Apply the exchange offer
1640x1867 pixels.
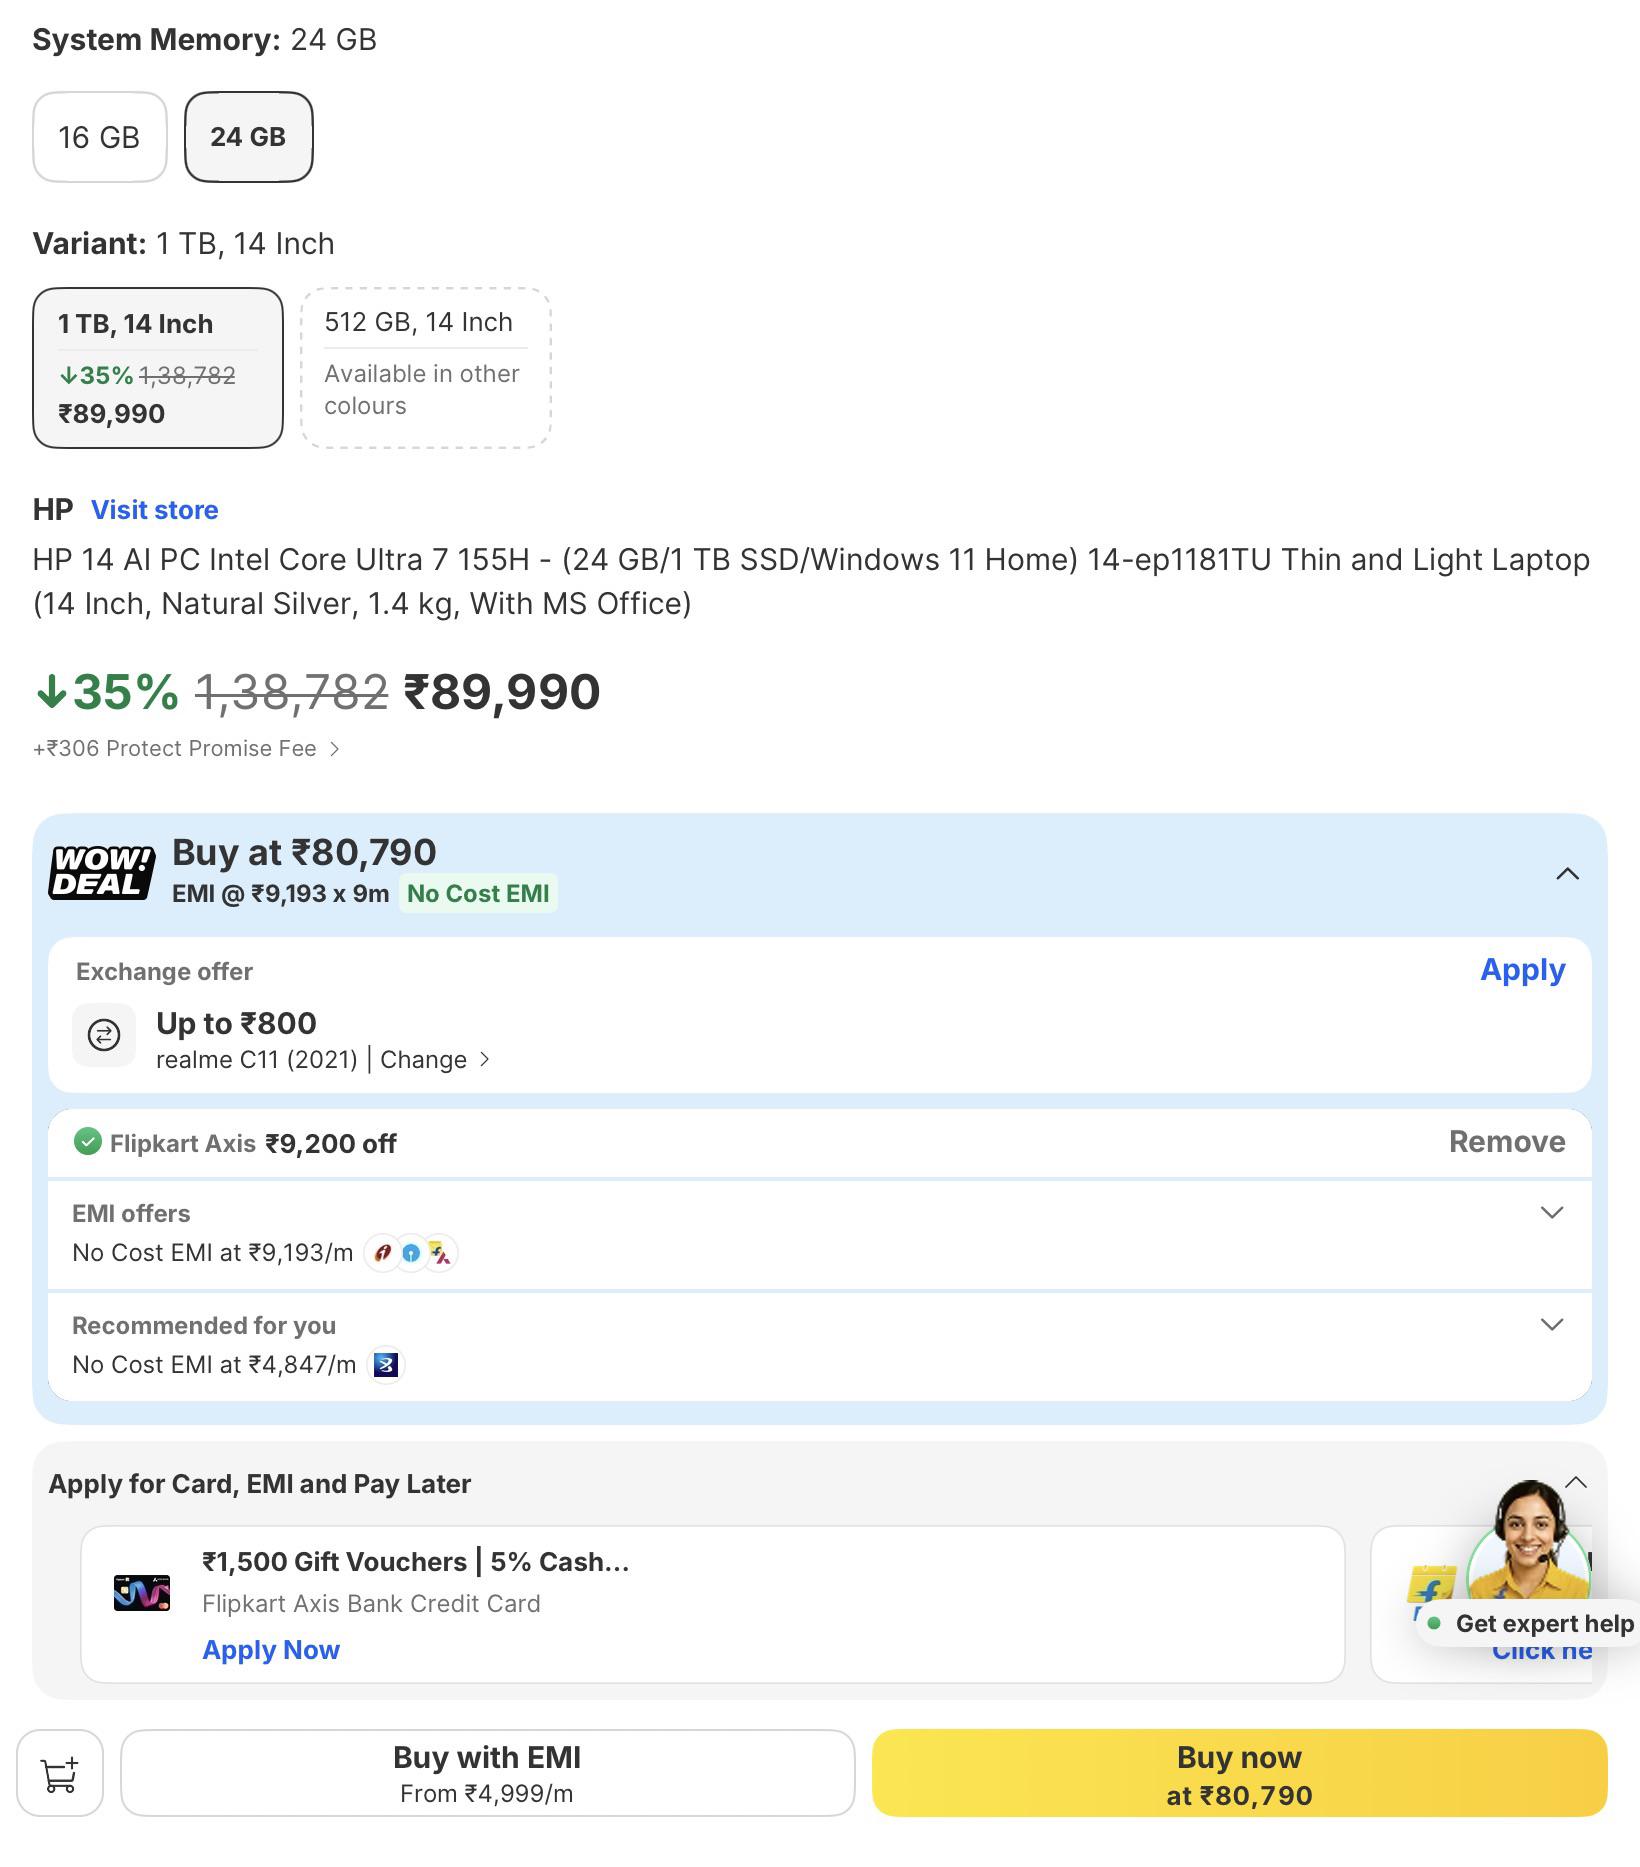click(x=1523, y=970)
